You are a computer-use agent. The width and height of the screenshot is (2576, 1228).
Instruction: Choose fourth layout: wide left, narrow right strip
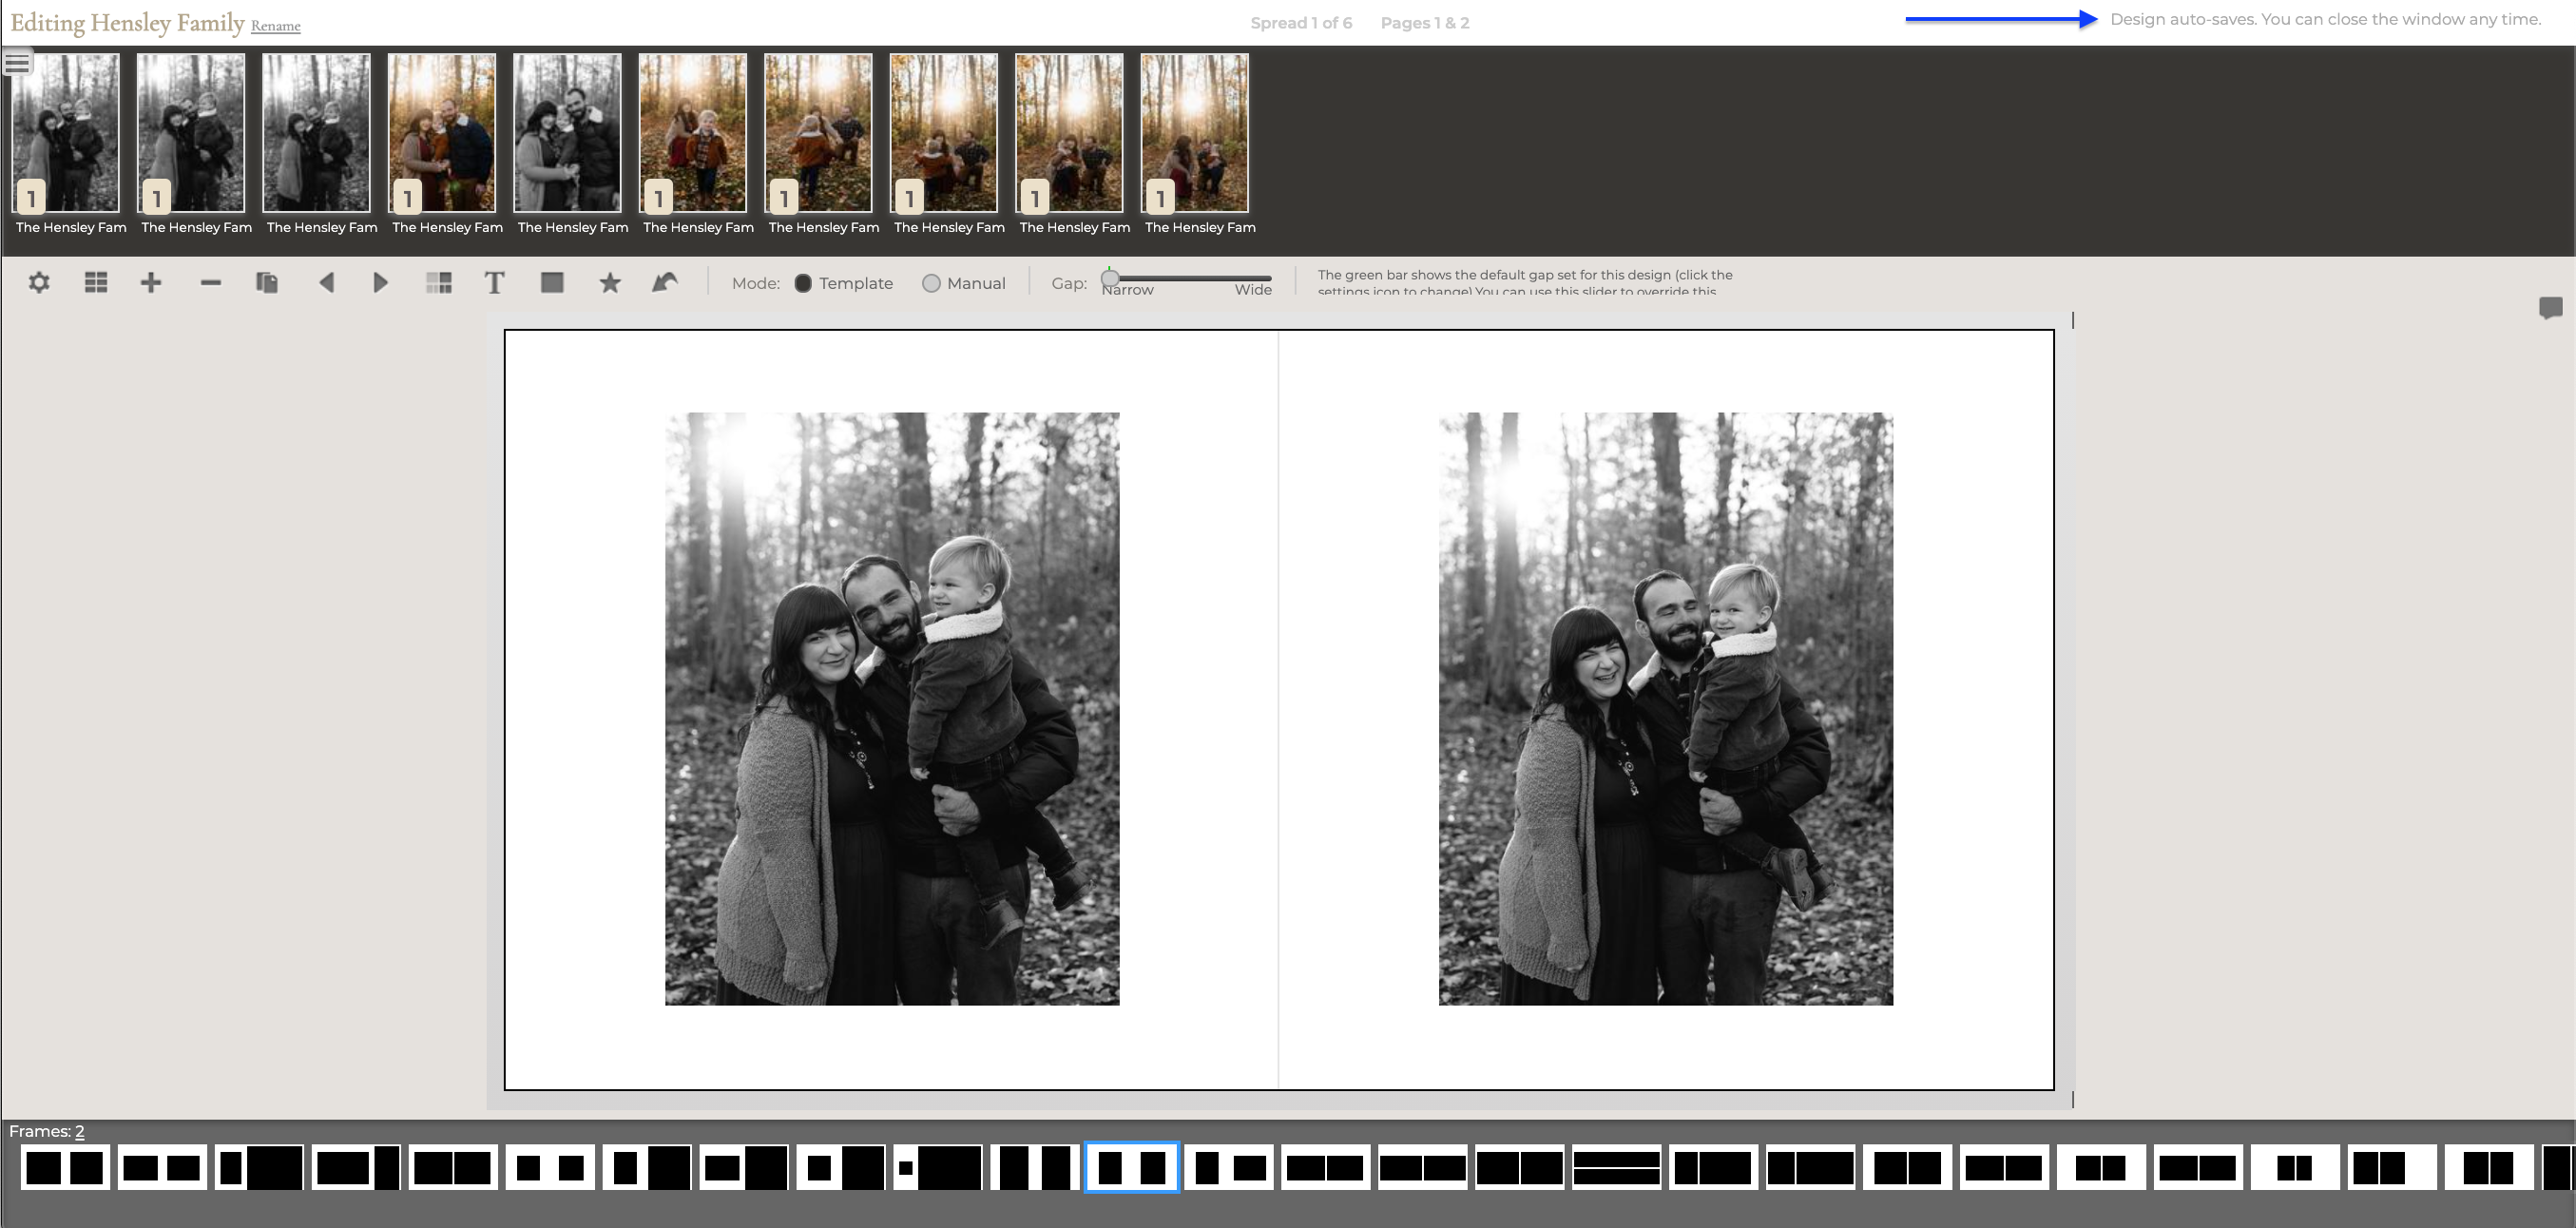click(356, 1167)
